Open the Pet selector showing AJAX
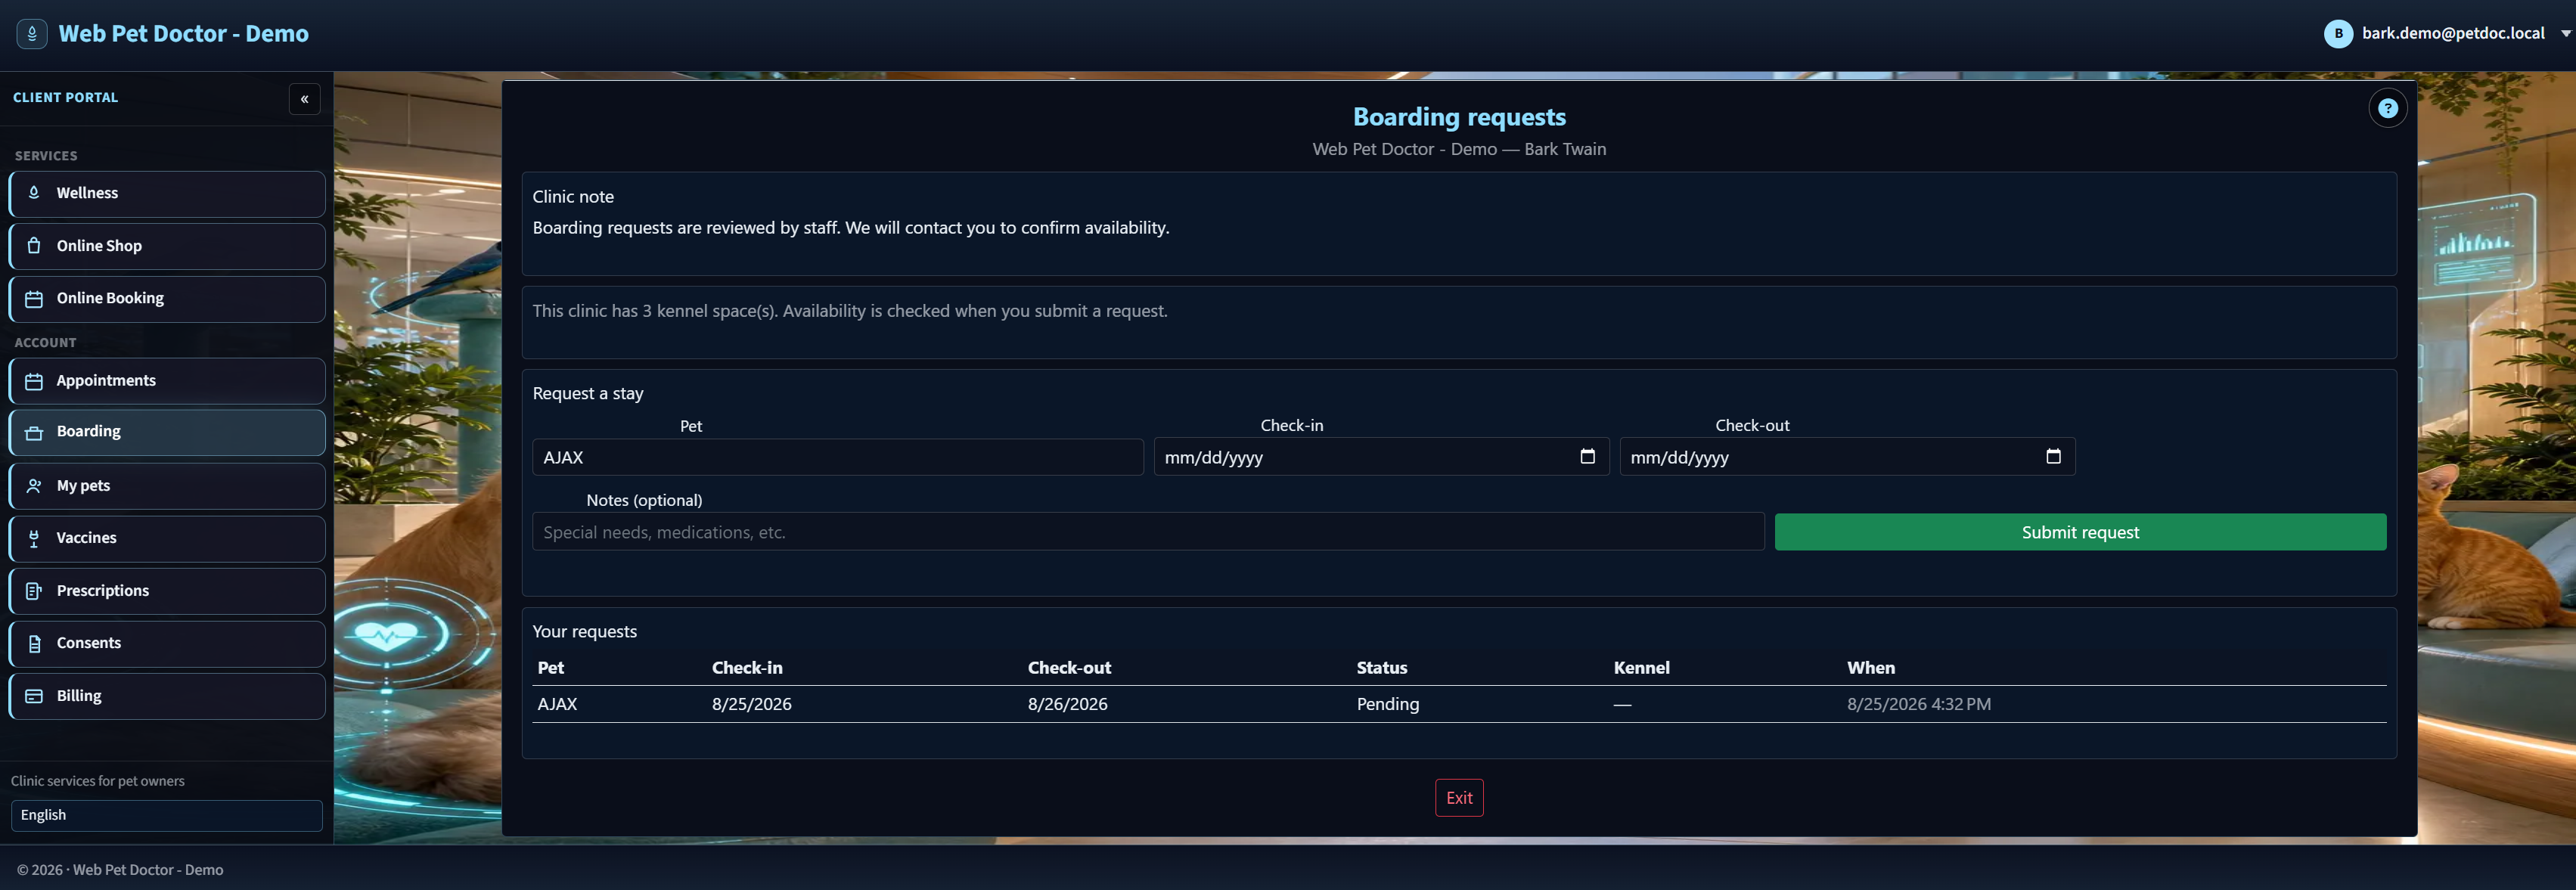 pos(837,457)
